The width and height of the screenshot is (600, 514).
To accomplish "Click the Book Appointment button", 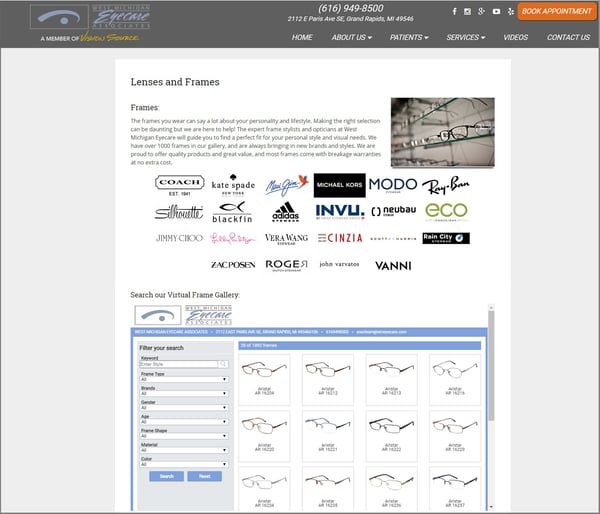I will [x=557, y=11].
